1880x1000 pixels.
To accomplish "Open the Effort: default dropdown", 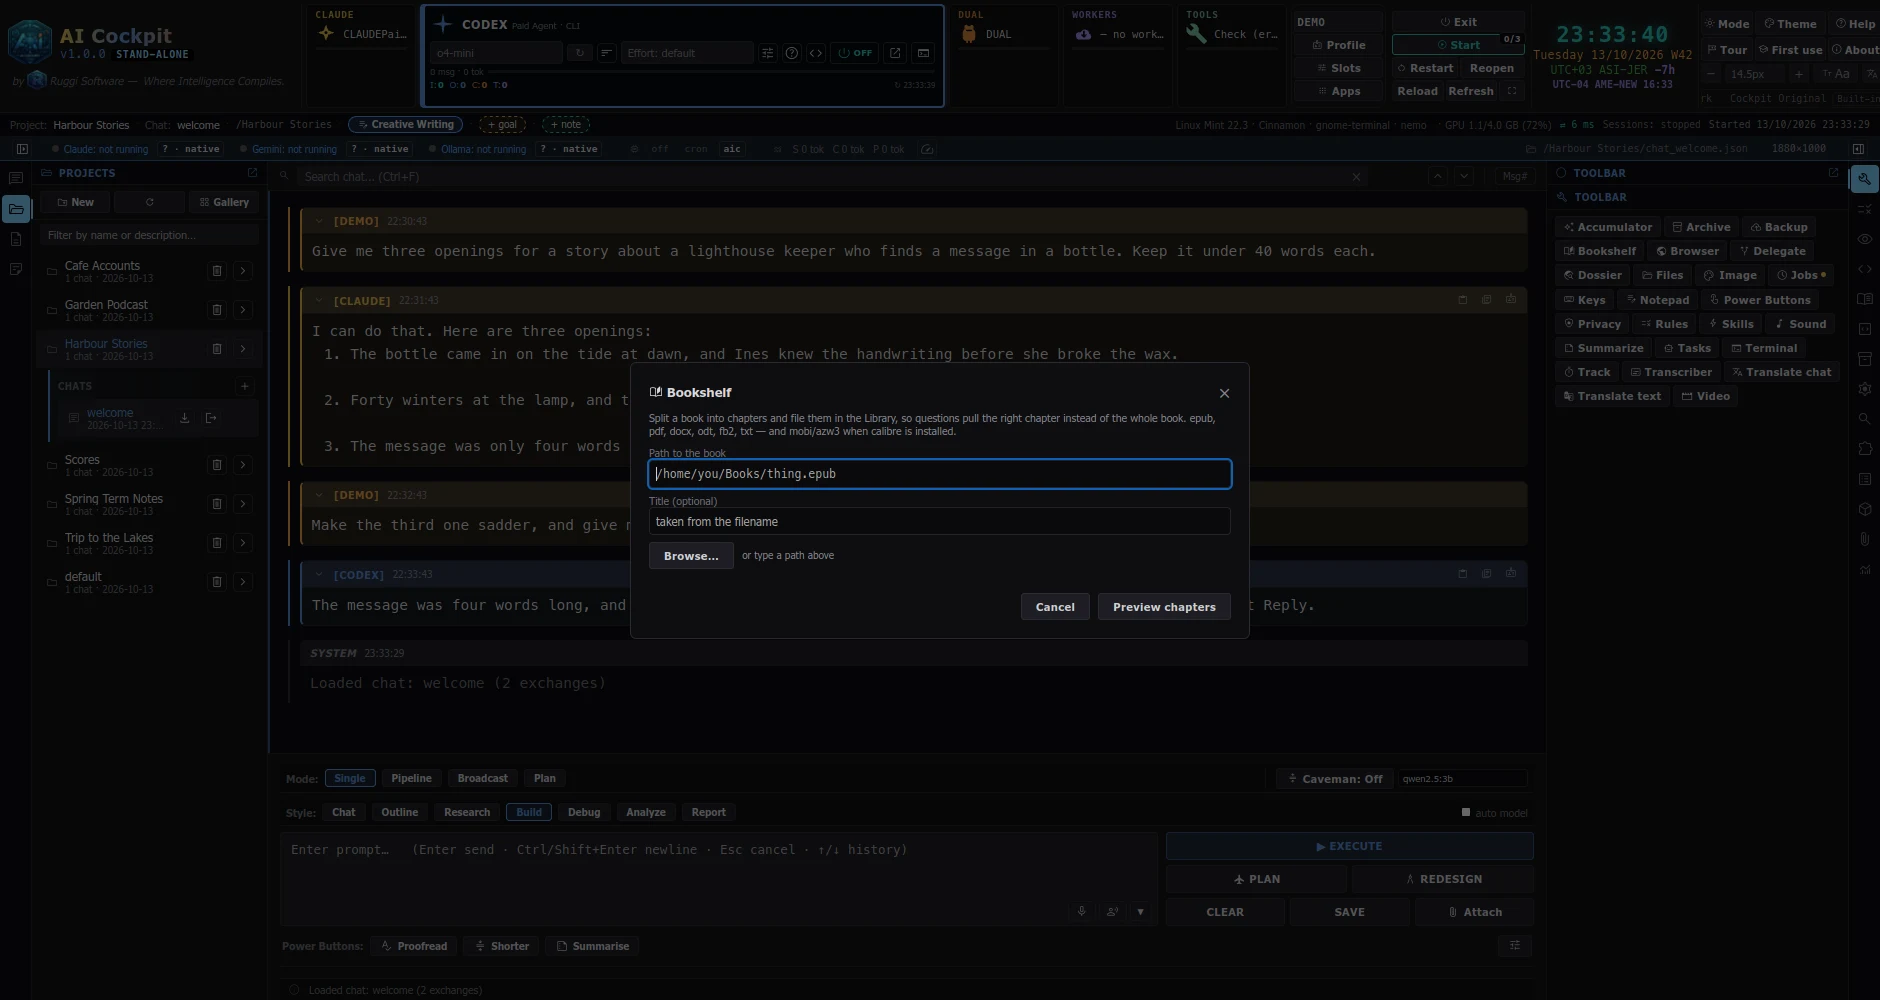I will coord(686,53).
